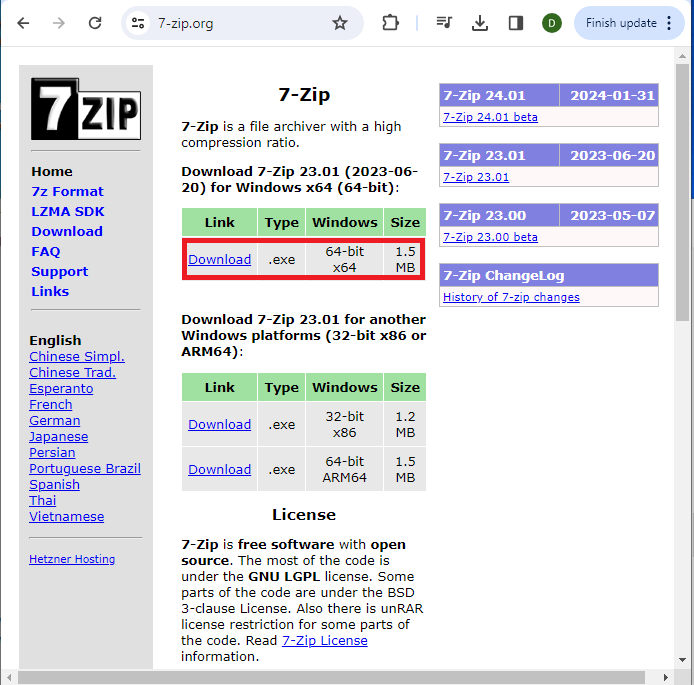The height and width of the screenshot is (685, 694).
Task: Click the 64-bit ARM64 table cell
Action: [x=344, y=469]
